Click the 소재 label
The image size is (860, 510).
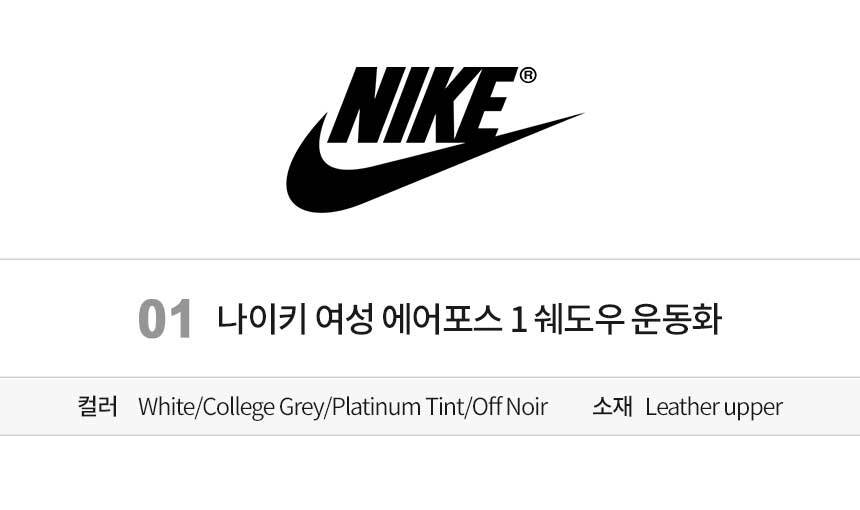pyautogui.click(x=613, y=406)
